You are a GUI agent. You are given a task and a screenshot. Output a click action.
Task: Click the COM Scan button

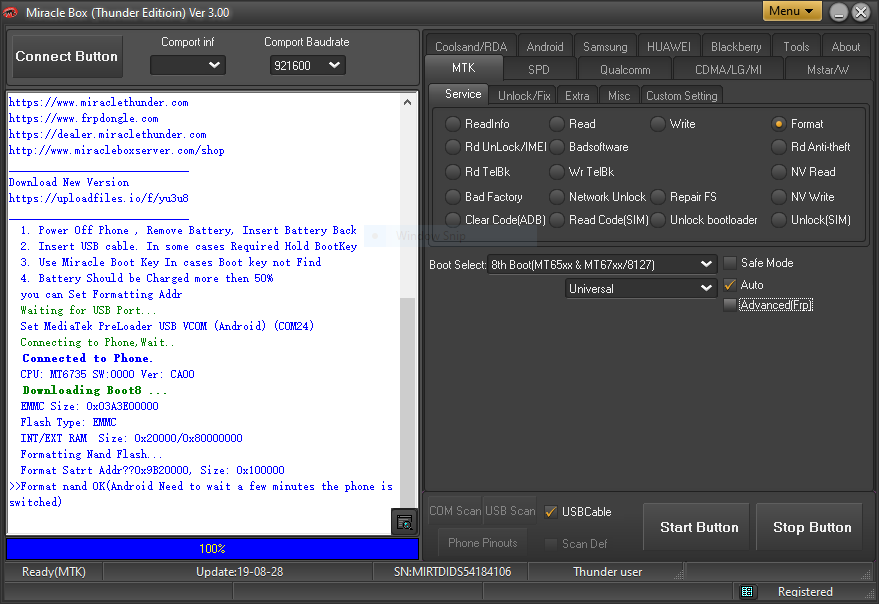[x=455, y=511]
